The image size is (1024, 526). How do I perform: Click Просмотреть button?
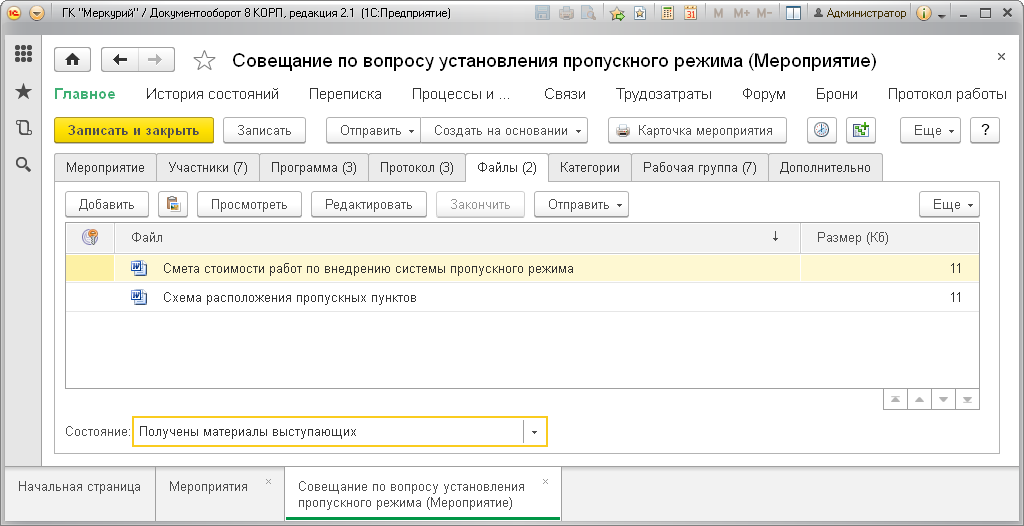(249, 204)
